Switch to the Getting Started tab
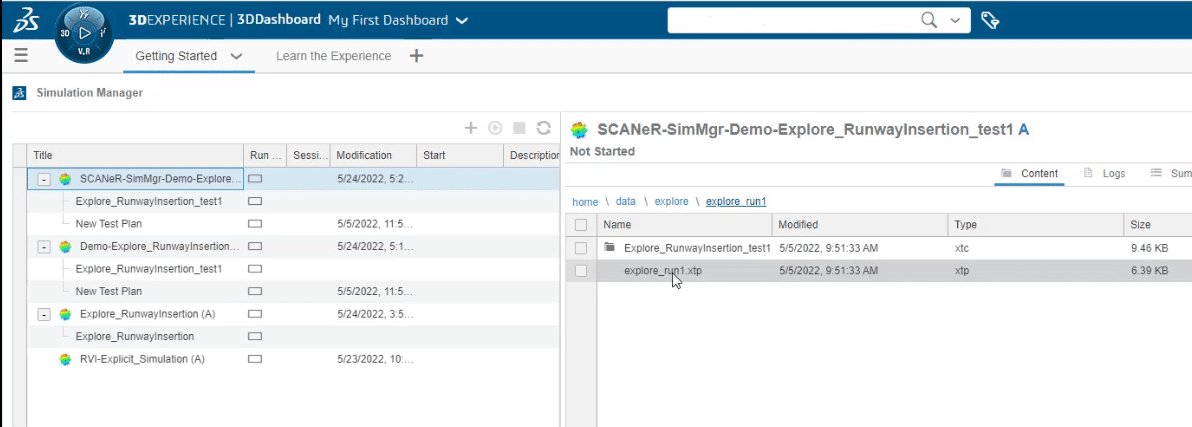This screenshot has width=1192, height=427. pyautogui.click(x=176, y=56)
